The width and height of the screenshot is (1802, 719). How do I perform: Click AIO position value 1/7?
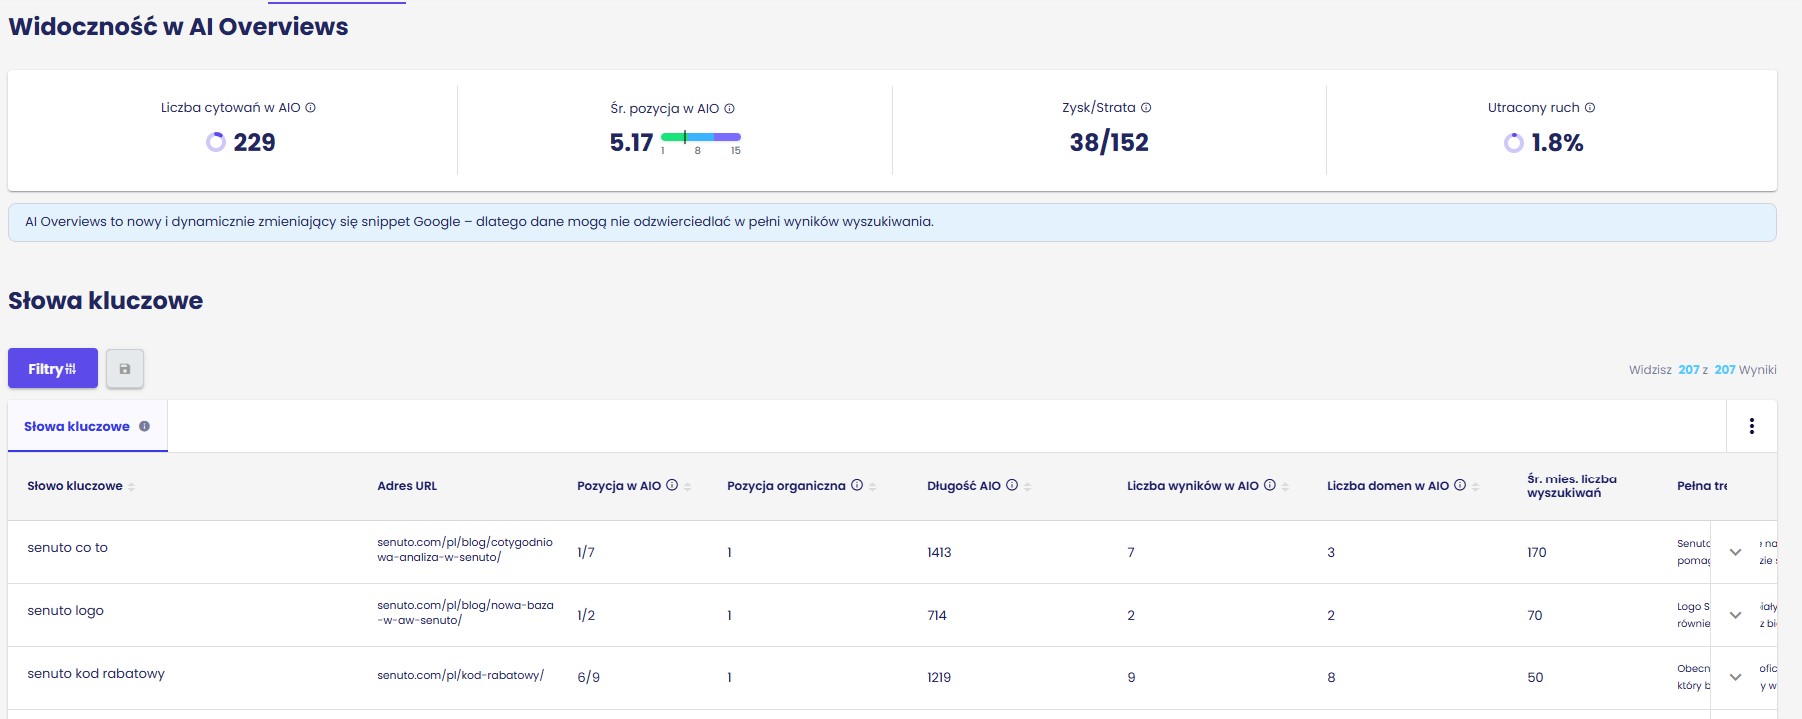[586, 552]
